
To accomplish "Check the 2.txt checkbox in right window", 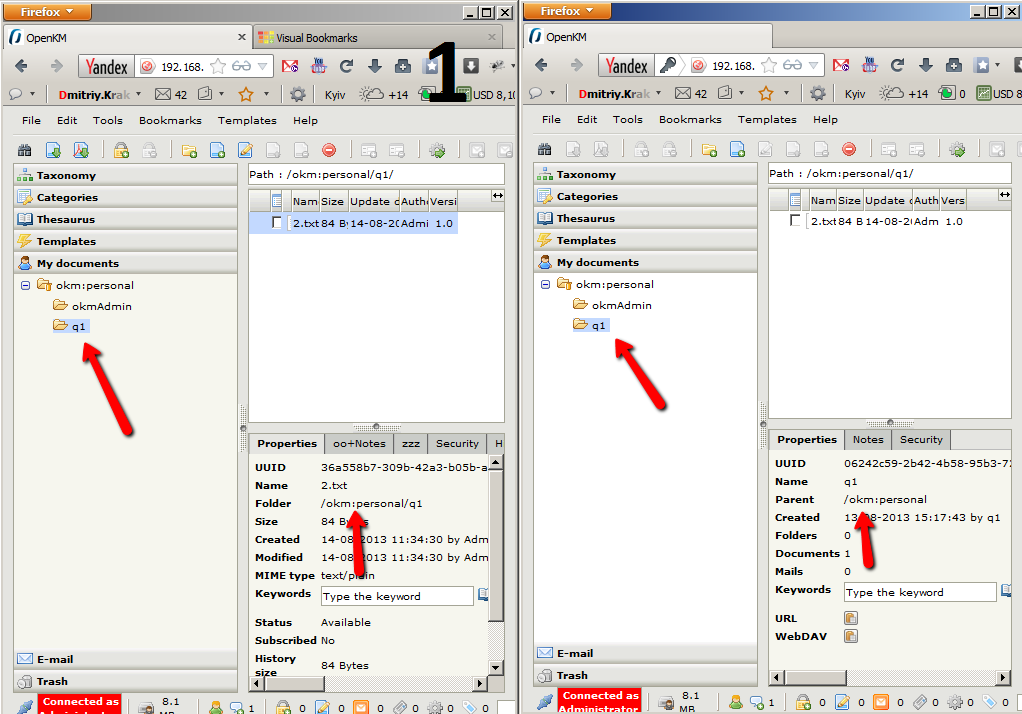I will [795, 221].
